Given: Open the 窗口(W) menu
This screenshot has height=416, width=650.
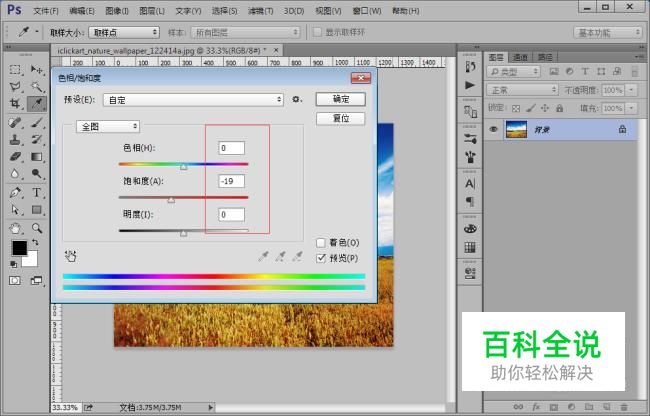Looking at the screenshot, I should [x=367, y=11].
